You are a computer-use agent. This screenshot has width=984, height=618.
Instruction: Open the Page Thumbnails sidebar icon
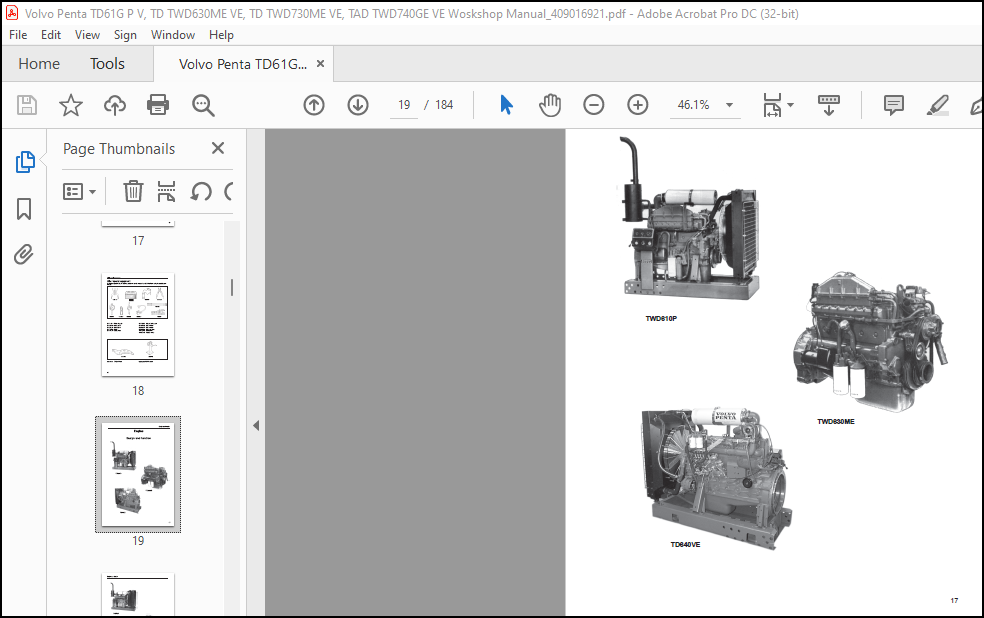[x=24, y=162]
